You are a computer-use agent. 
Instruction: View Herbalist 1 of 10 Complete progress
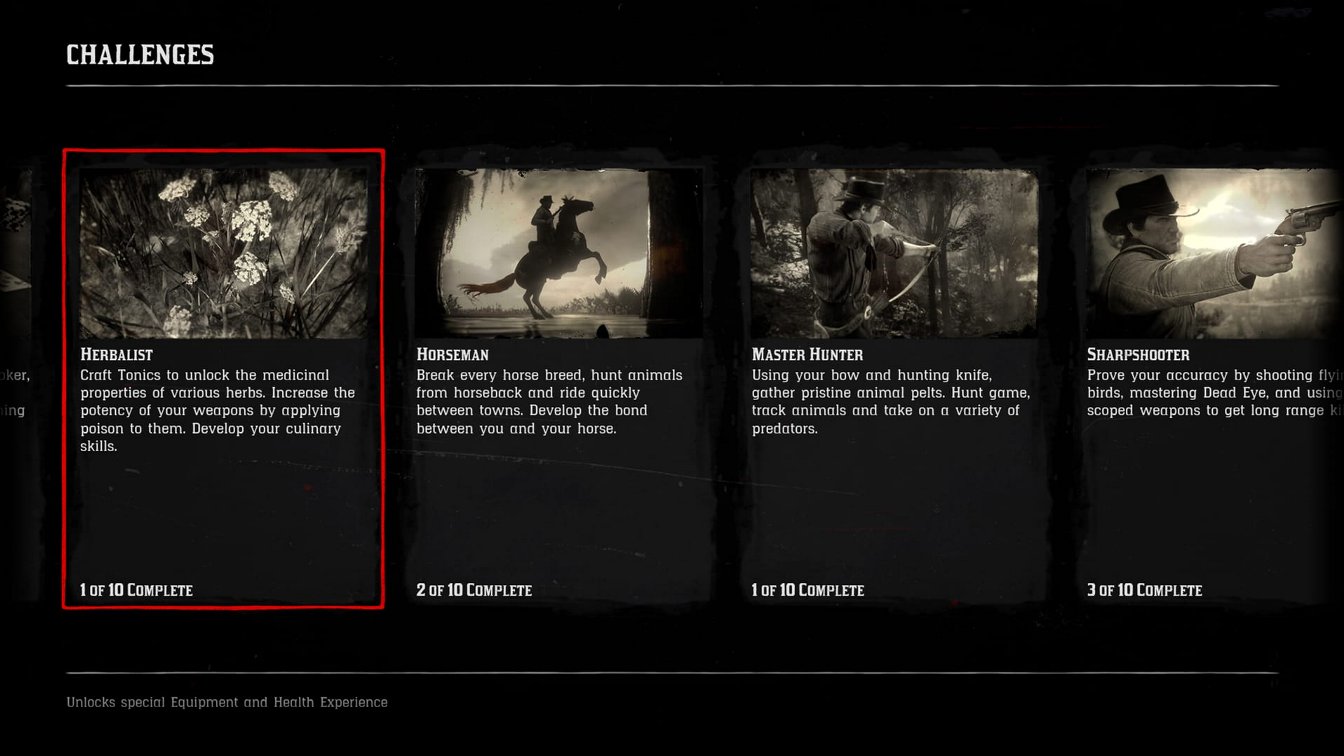[137, 590]
